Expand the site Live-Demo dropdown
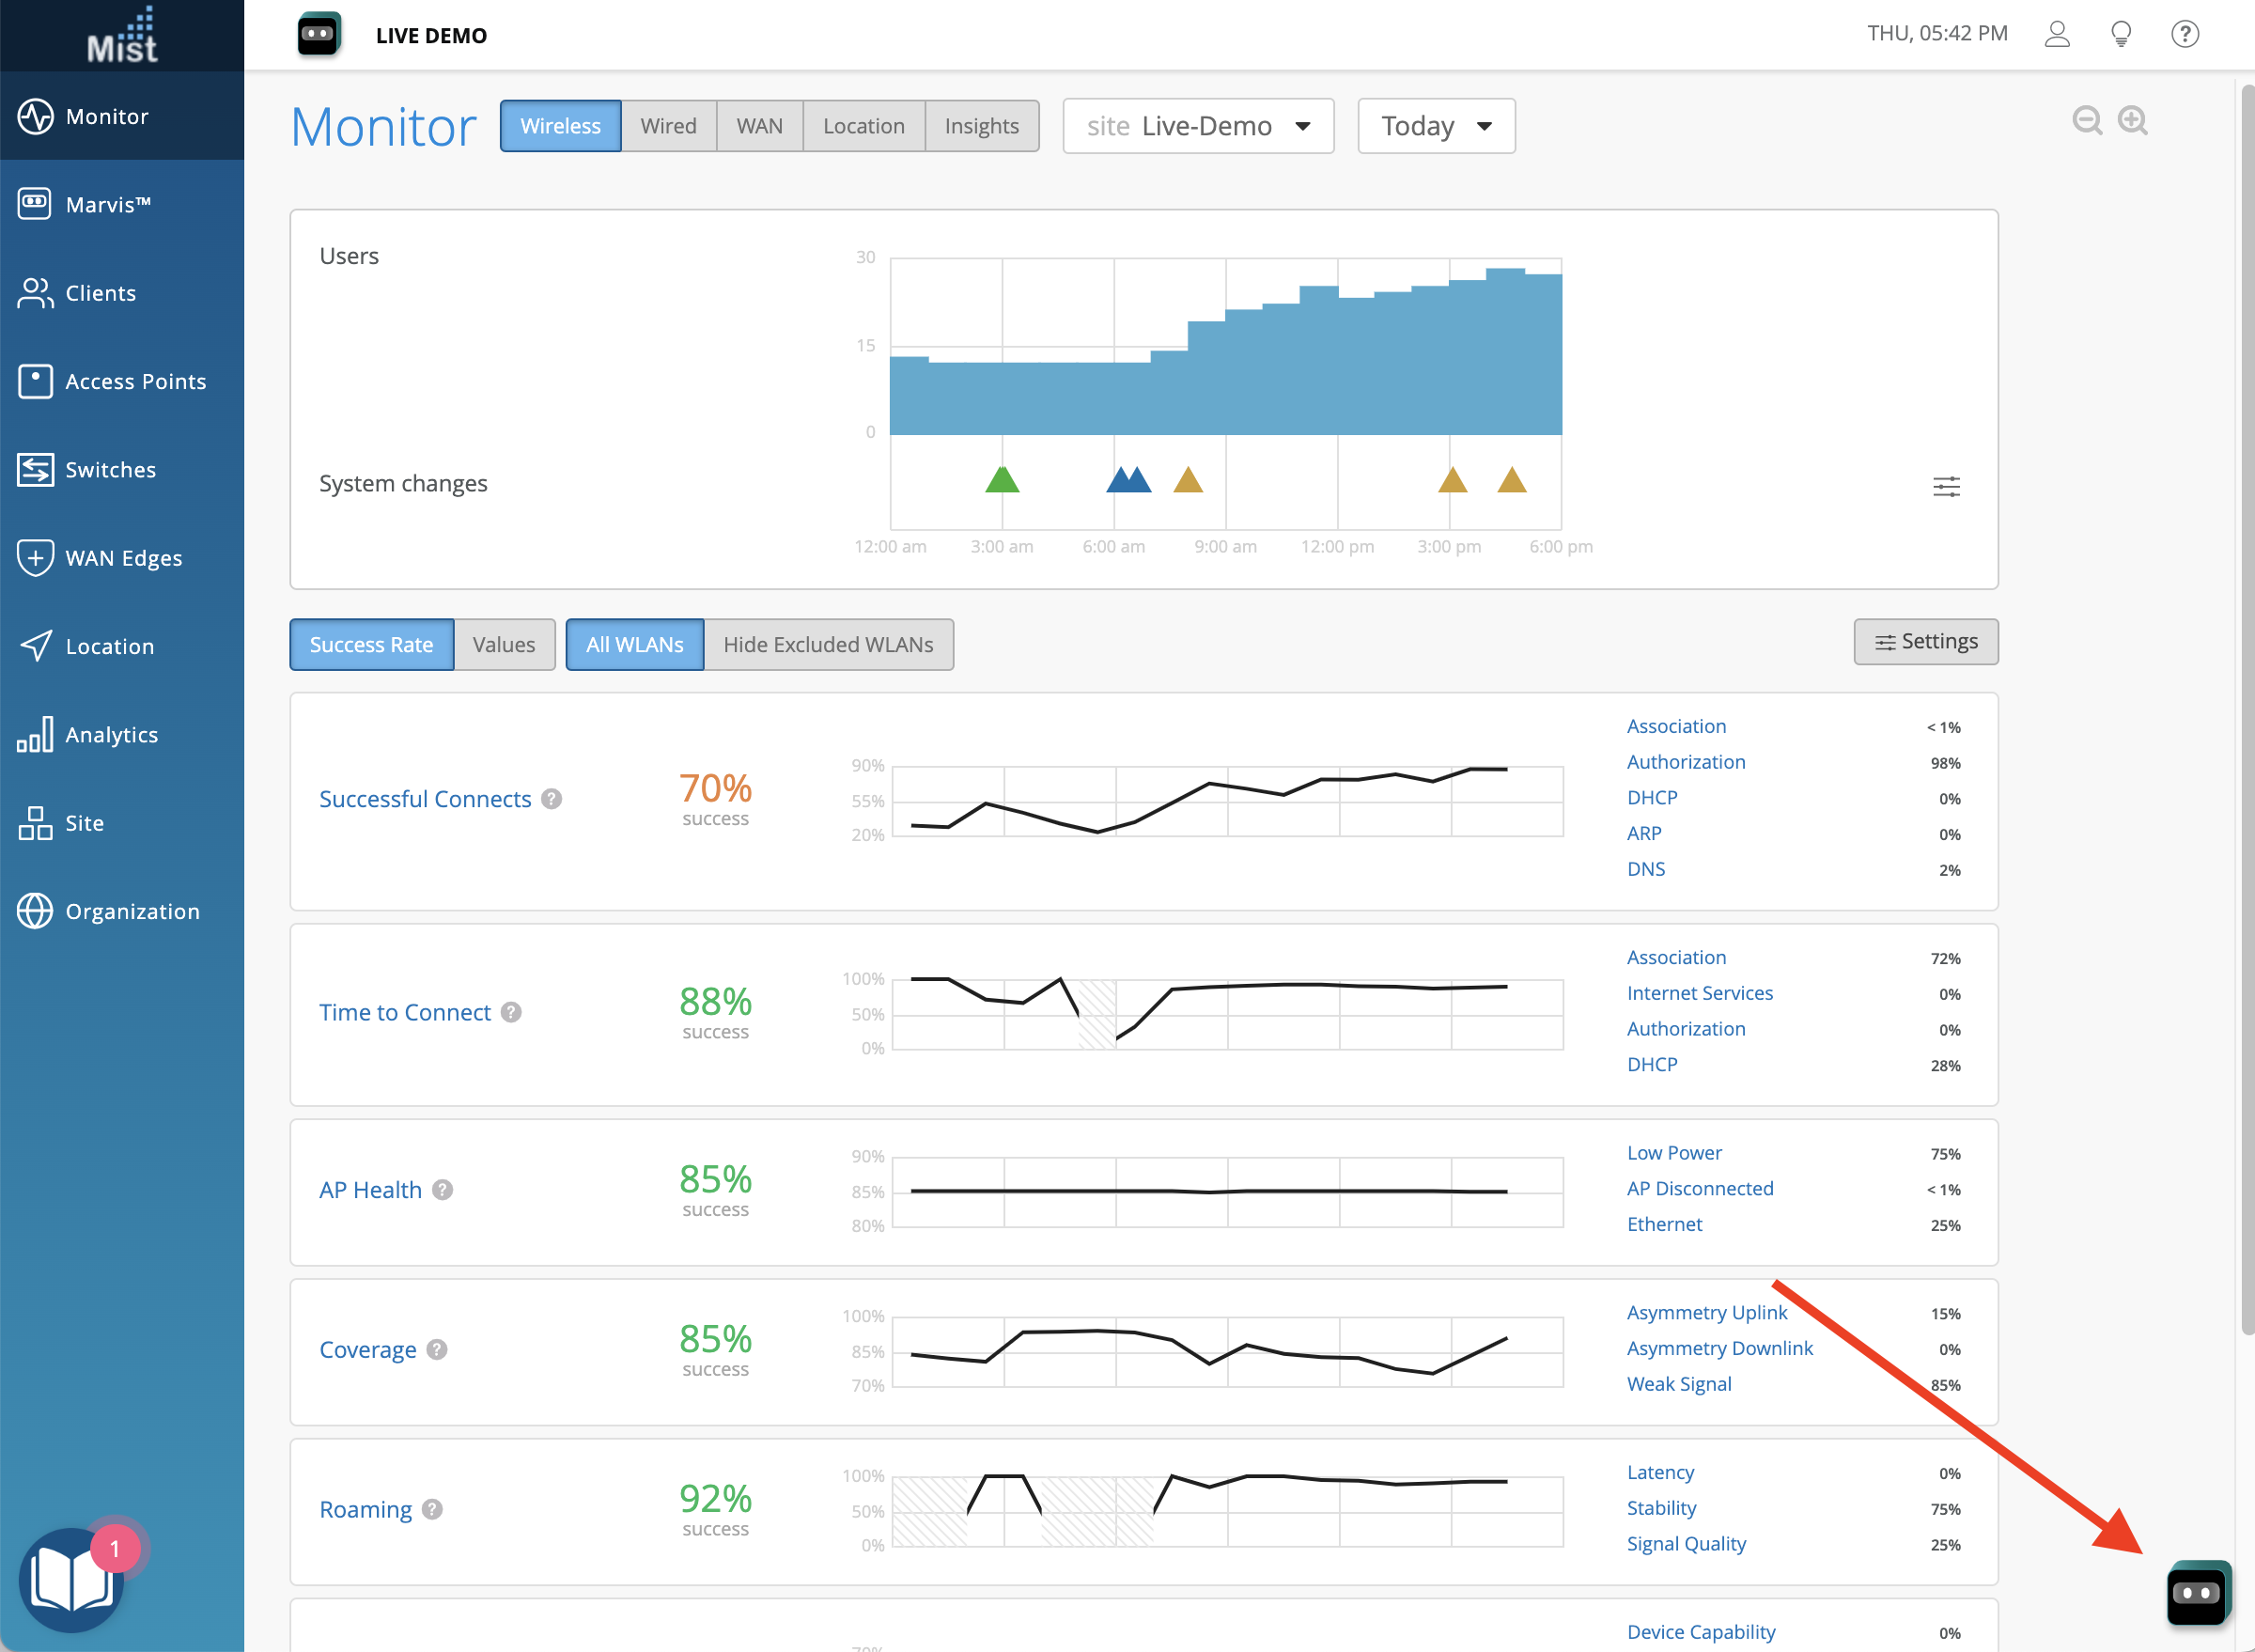The height and width of the screenshot is (1652, 2255). pos(1197,126)
